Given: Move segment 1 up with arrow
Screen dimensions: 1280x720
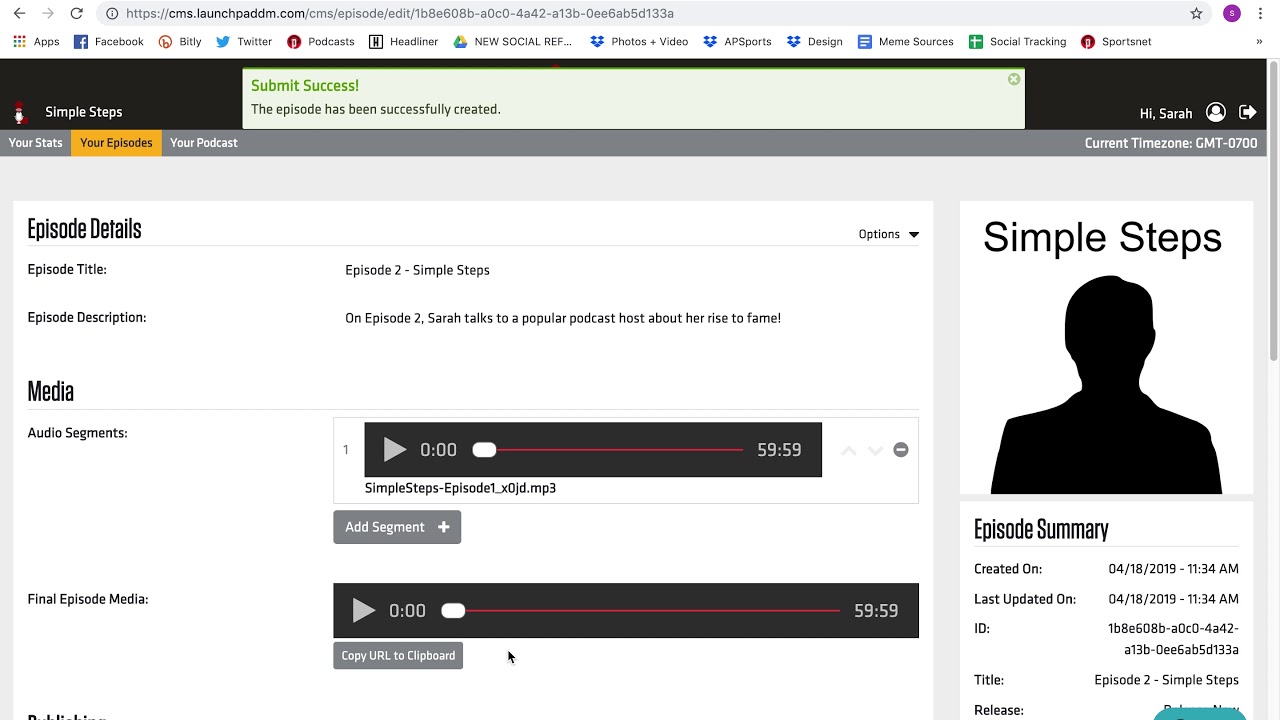Looking at the screenshot, I should coord(848,450).
